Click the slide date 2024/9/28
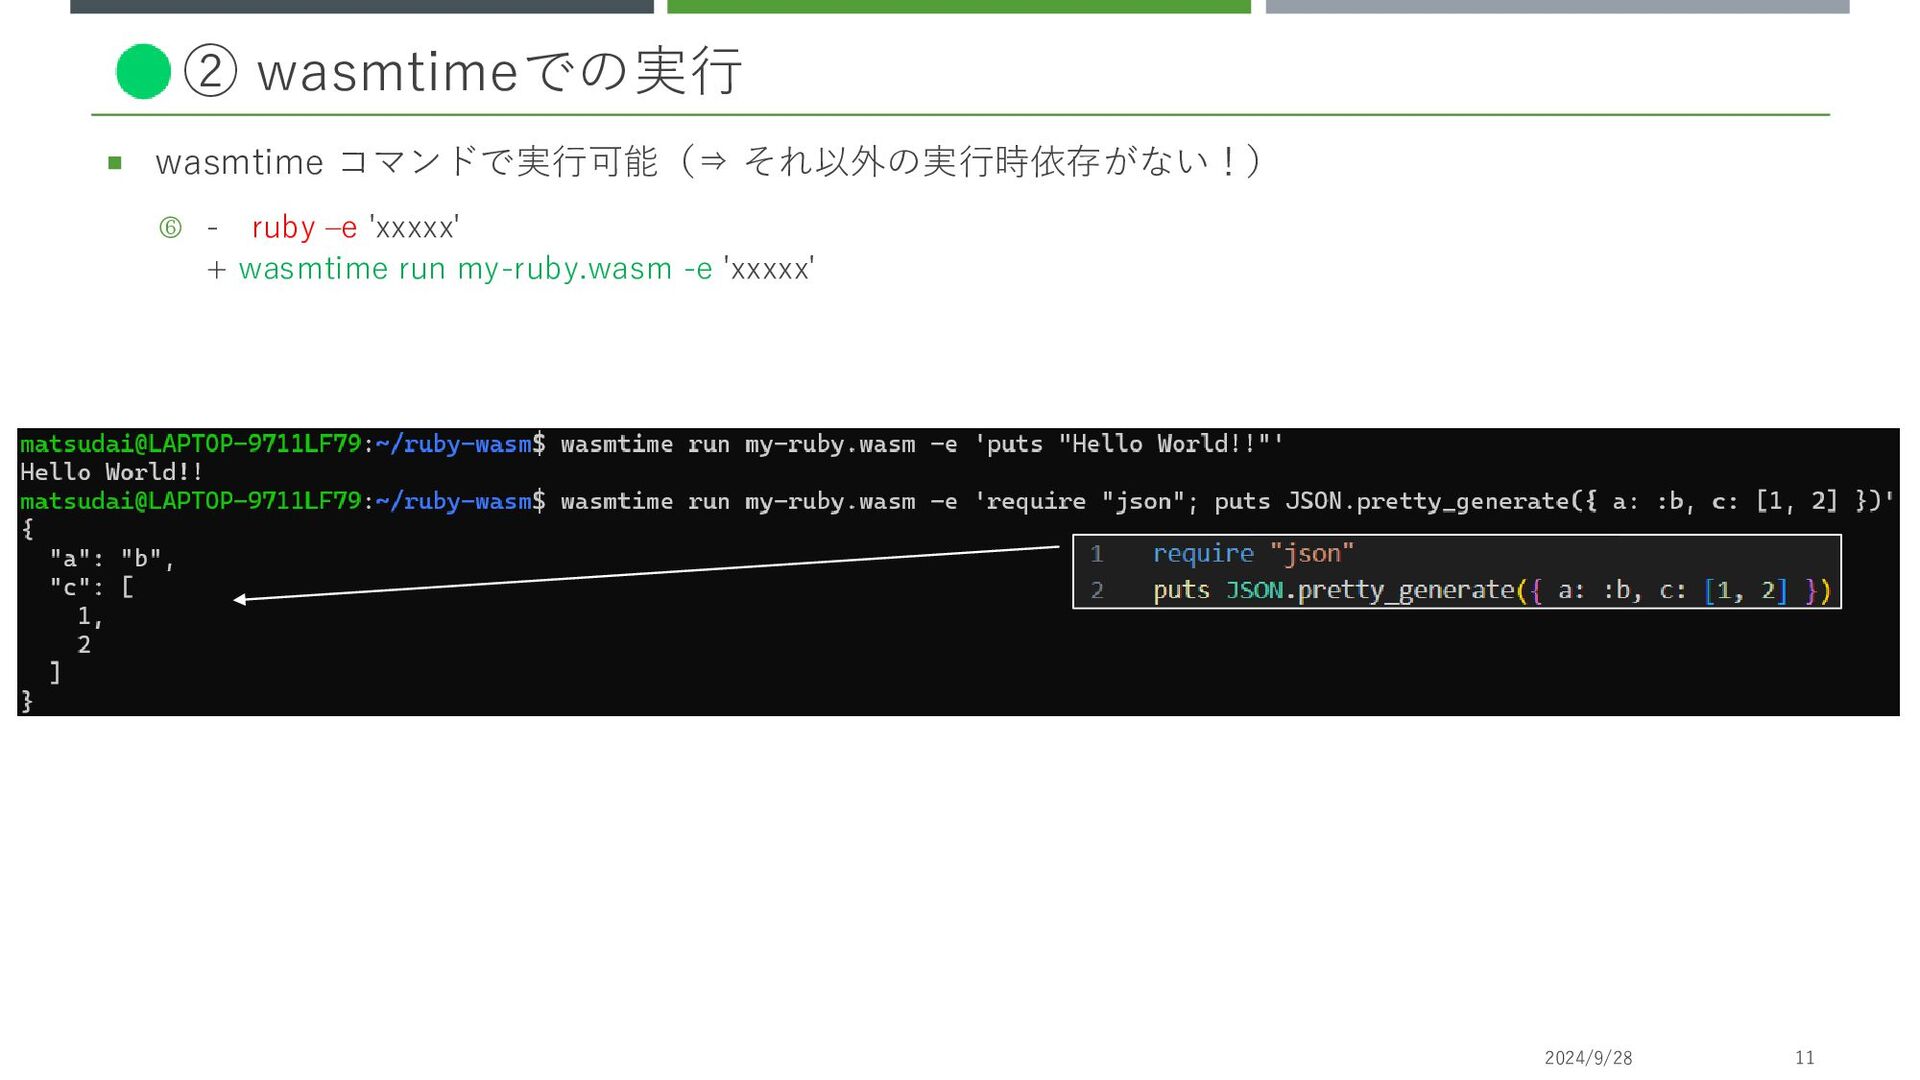The image size is (1920, 1080). point(1587,1057)
